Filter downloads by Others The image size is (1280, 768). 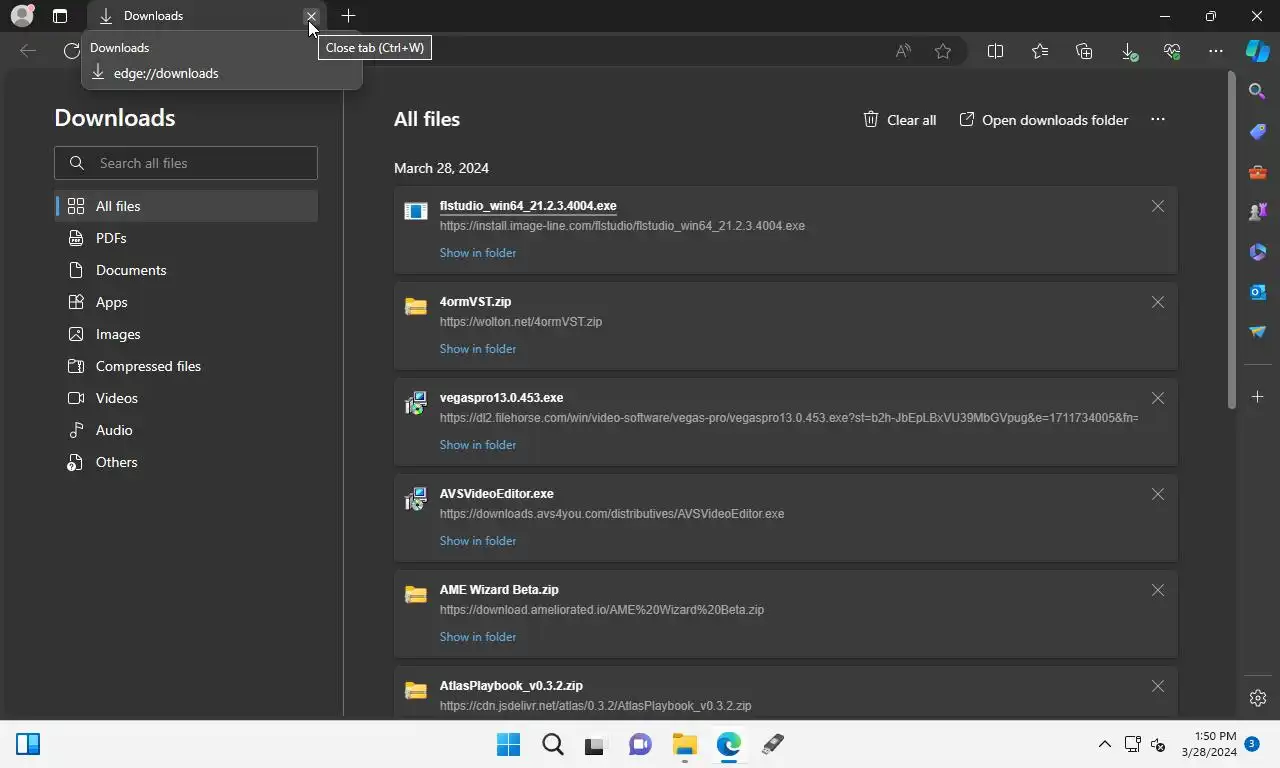tap(186, 462)
